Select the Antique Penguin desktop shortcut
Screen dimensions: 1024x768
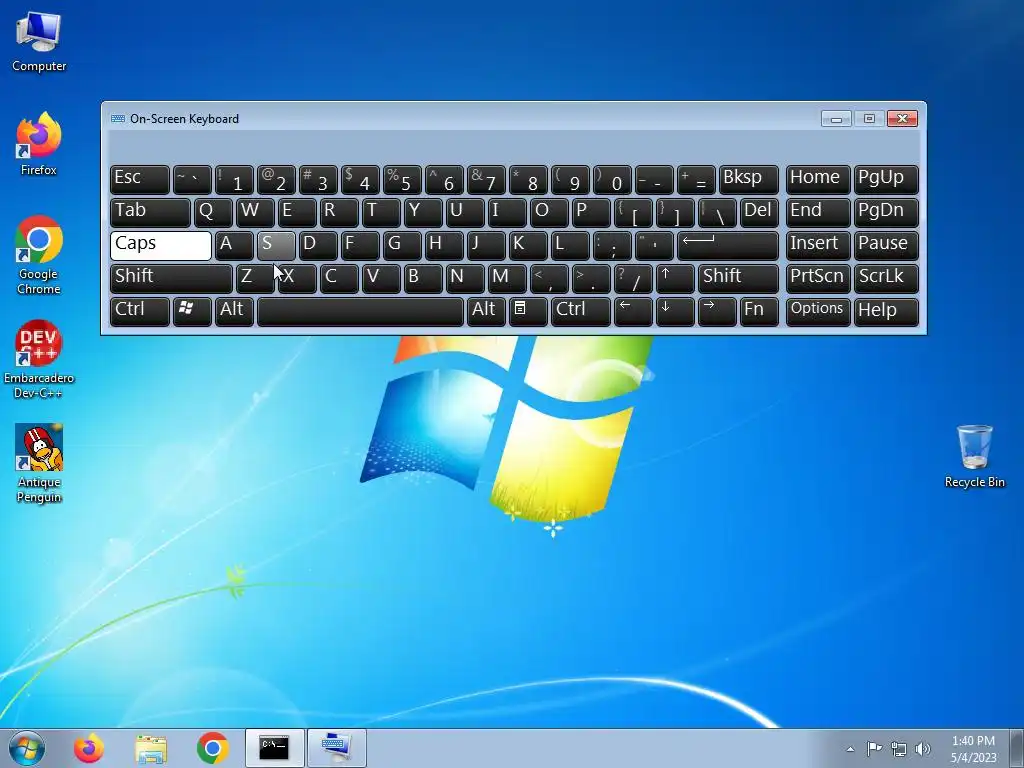(x=39, y=464)
